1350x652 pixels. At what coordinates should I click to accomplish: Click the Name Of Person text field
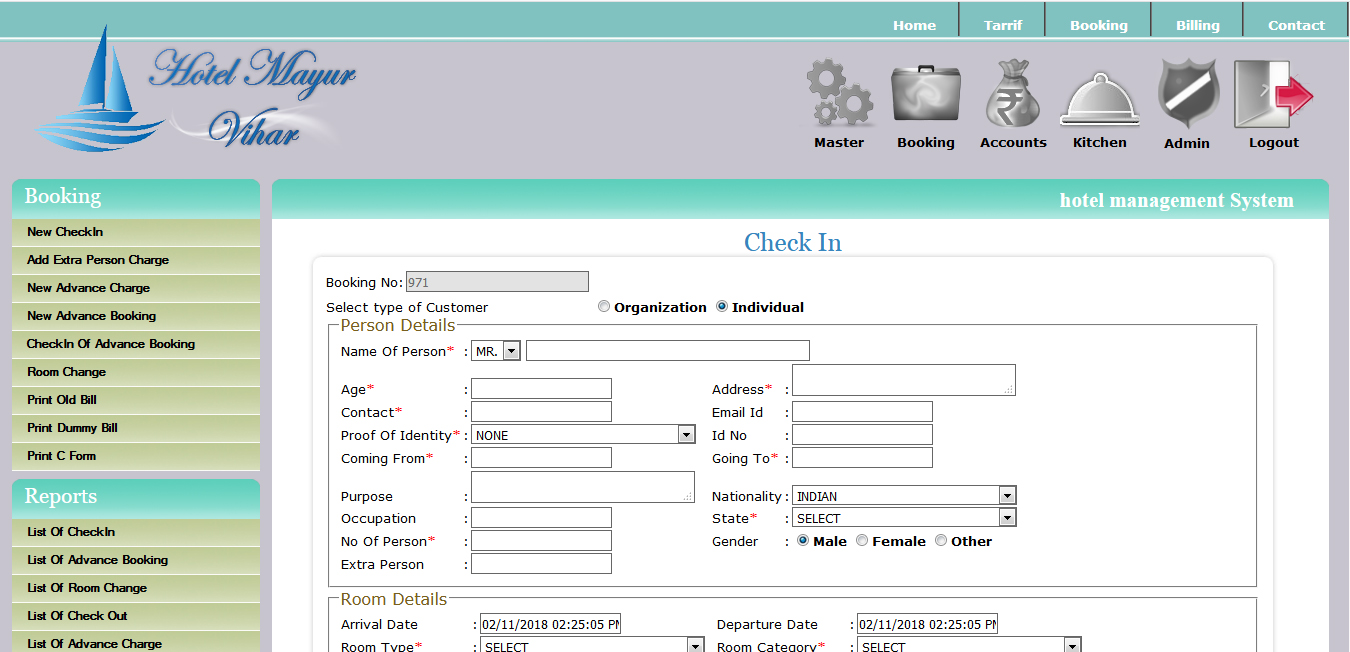pyautogui.click(x=668, y=351)
